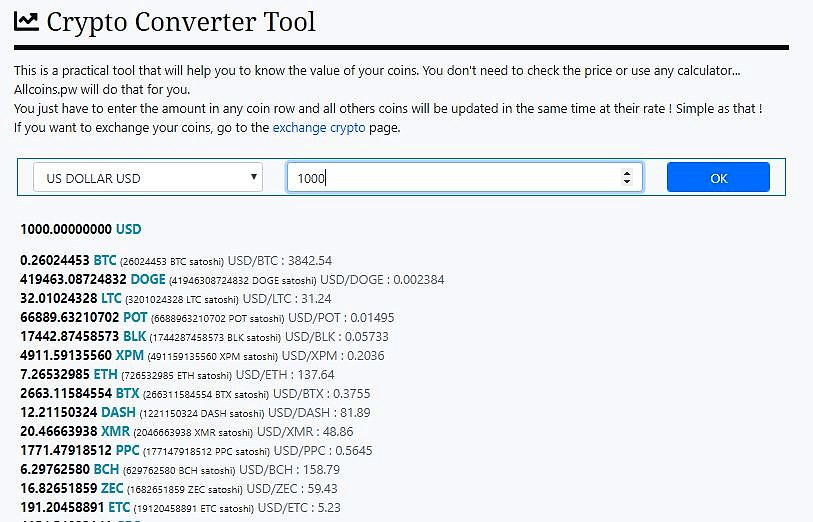Click the 0.26024453 BTC amount

click(55, 260)
